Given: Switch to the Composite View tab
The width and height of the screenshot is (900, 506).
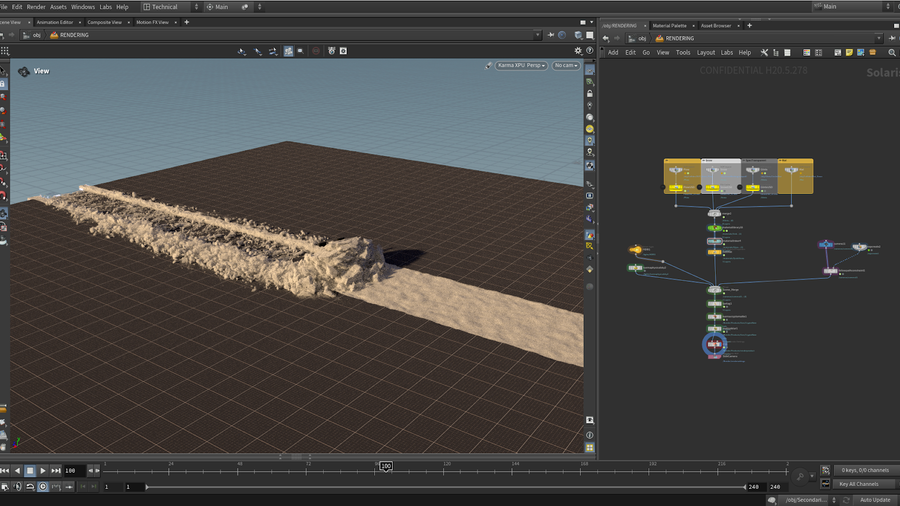Looking at the screenshot, I should (x=104, y=22).
